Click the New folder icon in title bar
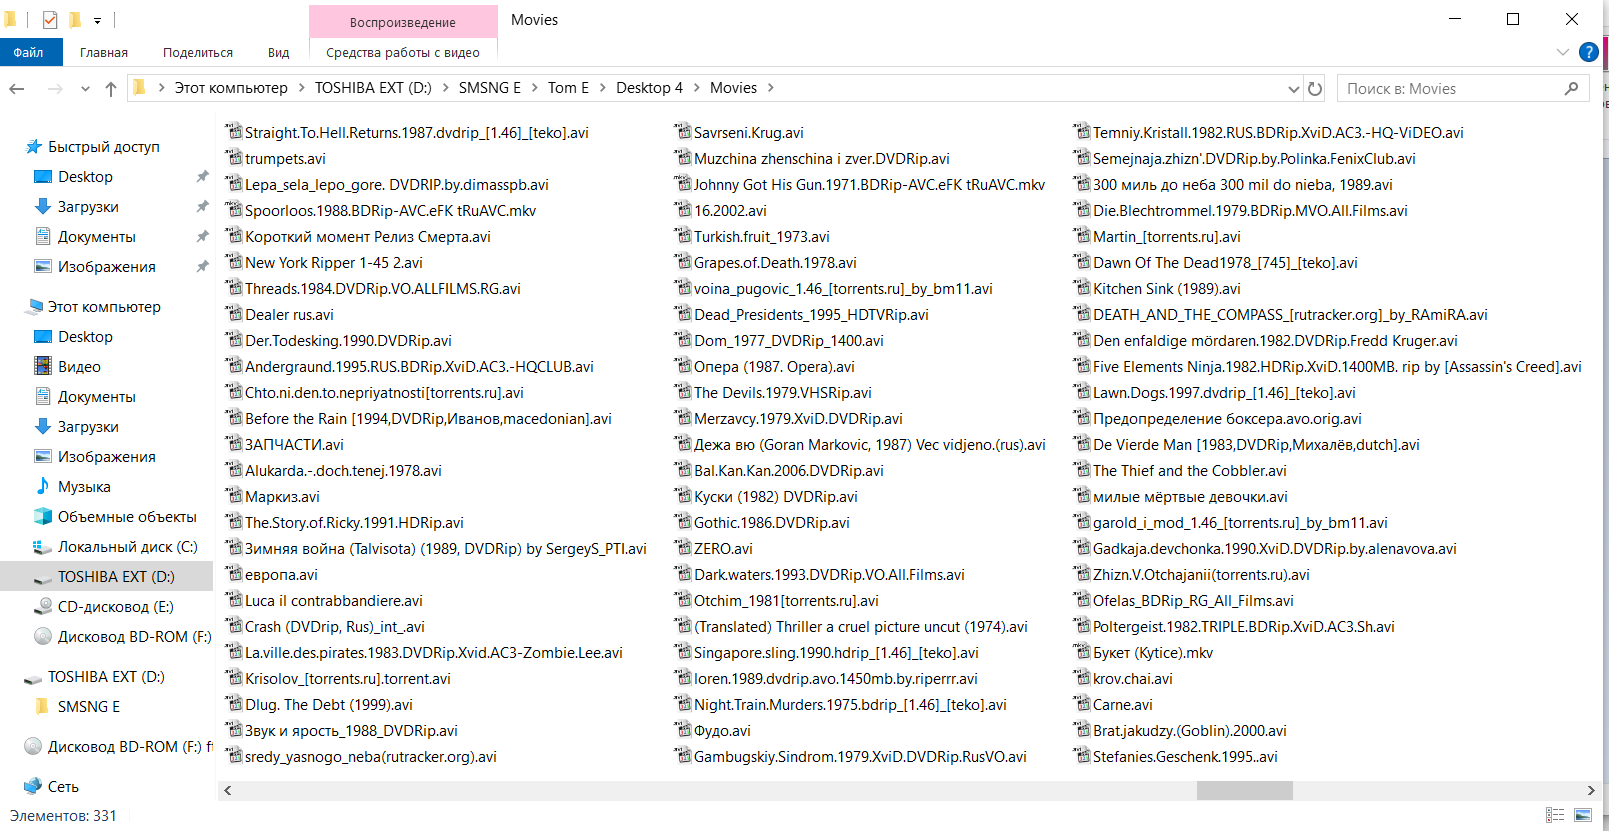This screenshot has height=831, width=1609. 75,19
